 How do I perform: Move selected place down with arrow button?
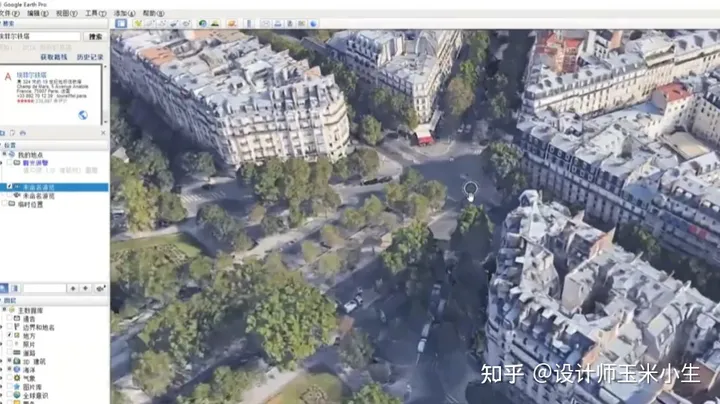click(85, 288)
